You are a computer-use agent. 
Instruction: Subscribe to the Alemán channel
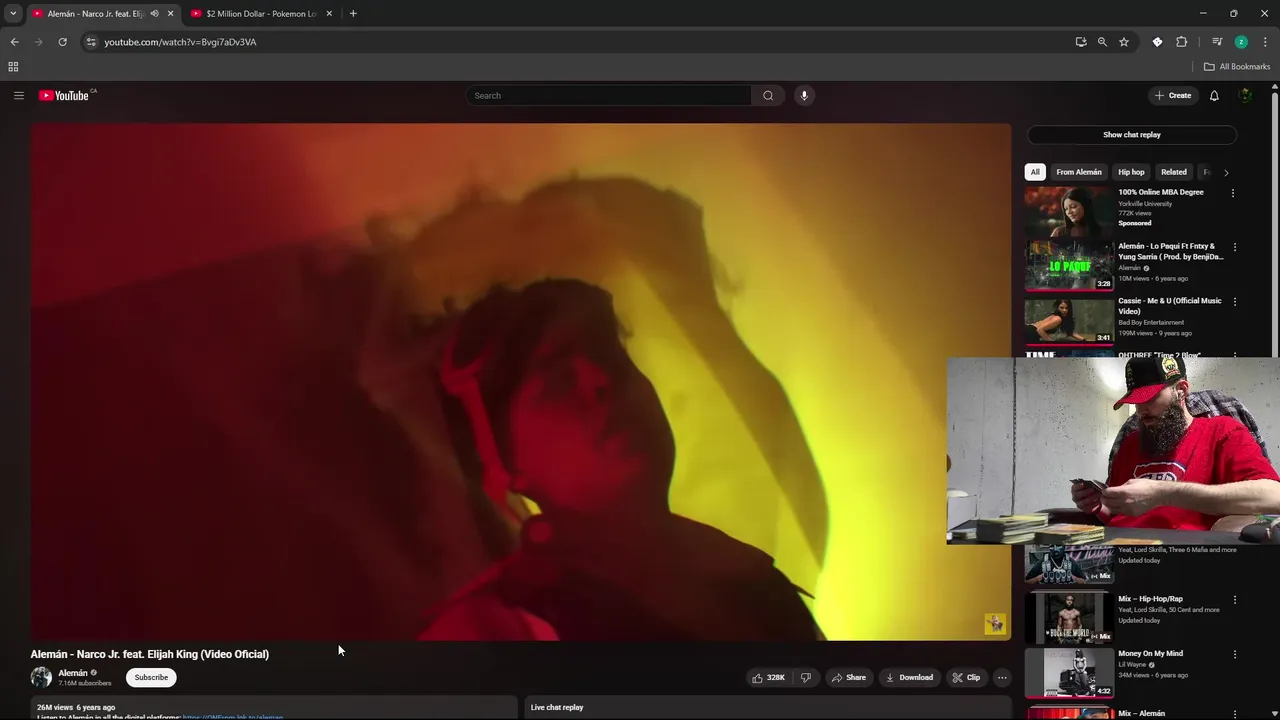151,677
